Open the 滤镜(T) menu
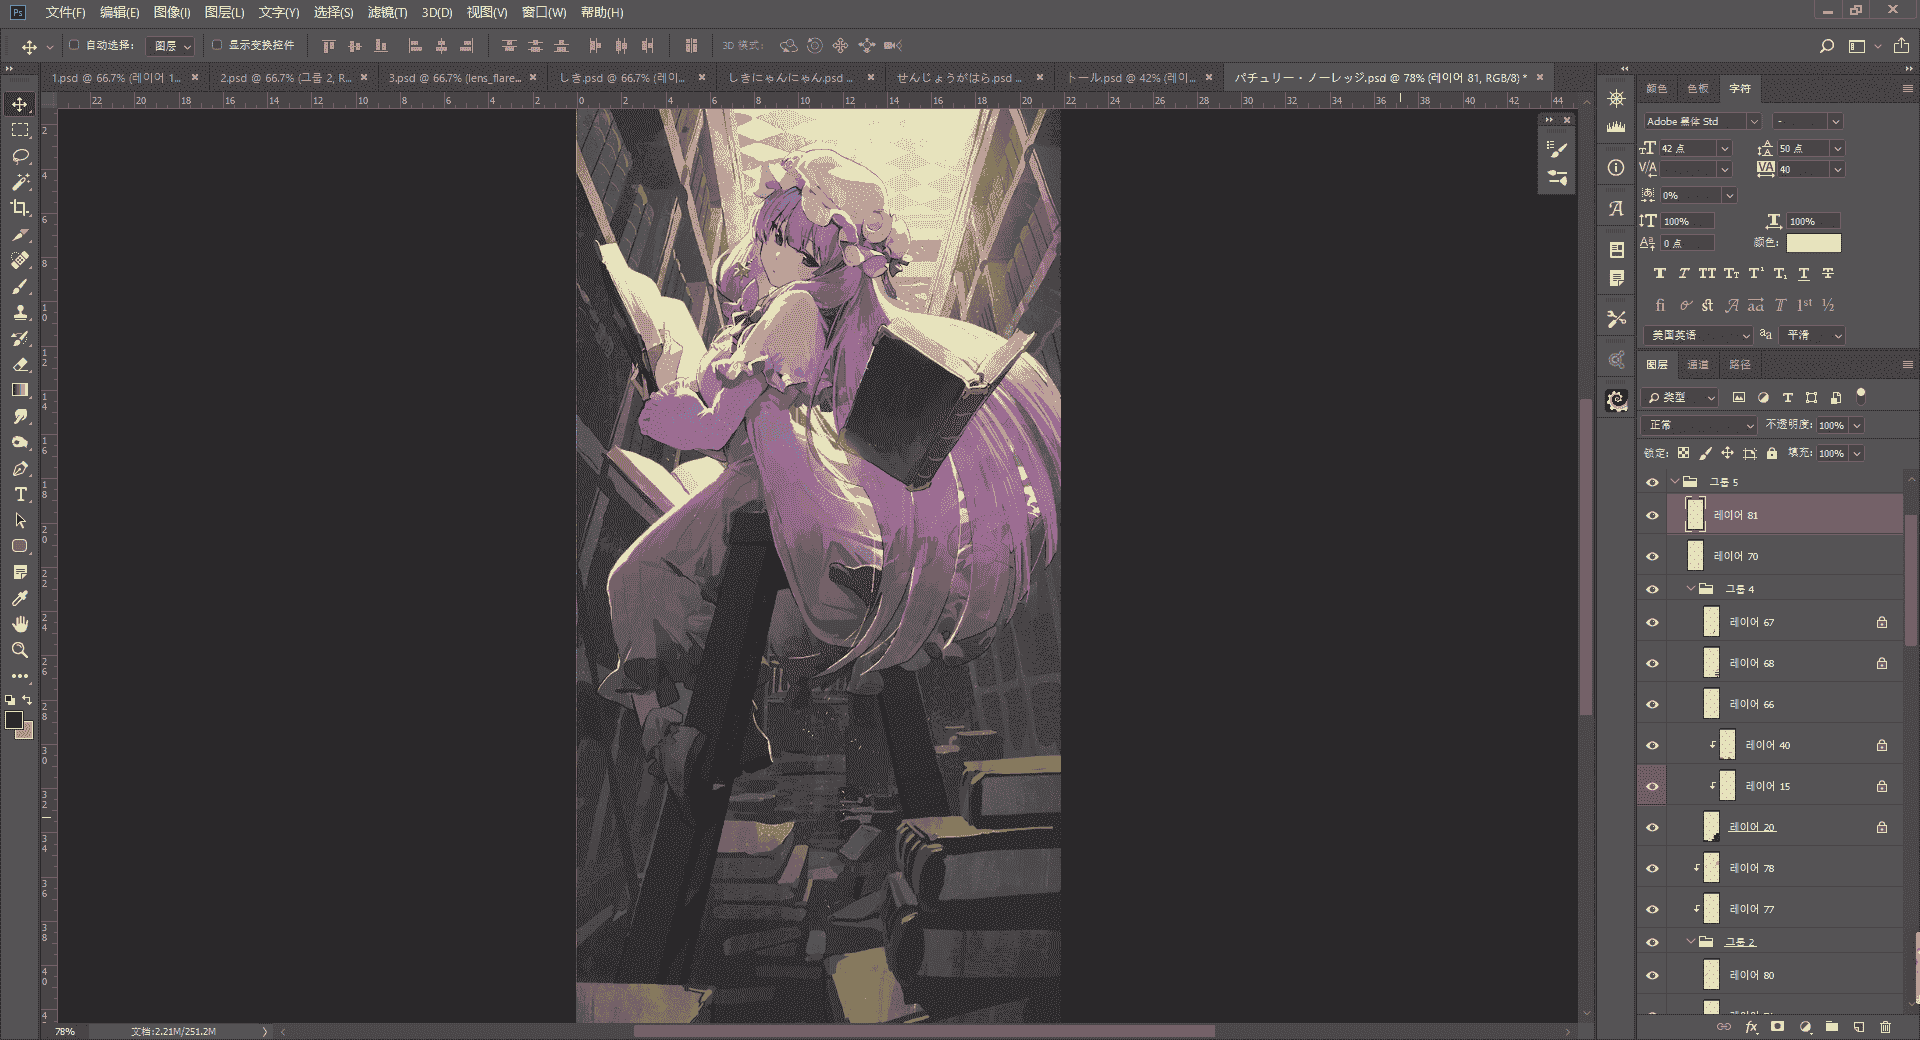1920x1040 pixels. (387, 12)
